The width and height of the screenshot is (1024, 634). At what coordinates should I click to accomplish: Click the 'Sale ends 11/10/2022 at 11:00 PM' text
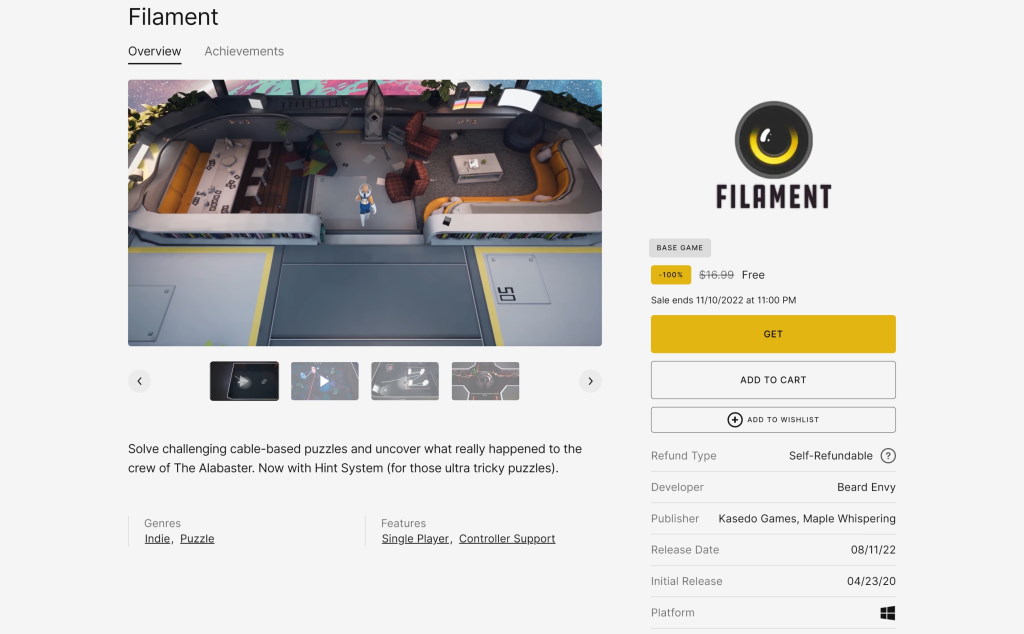coord(724,300)
